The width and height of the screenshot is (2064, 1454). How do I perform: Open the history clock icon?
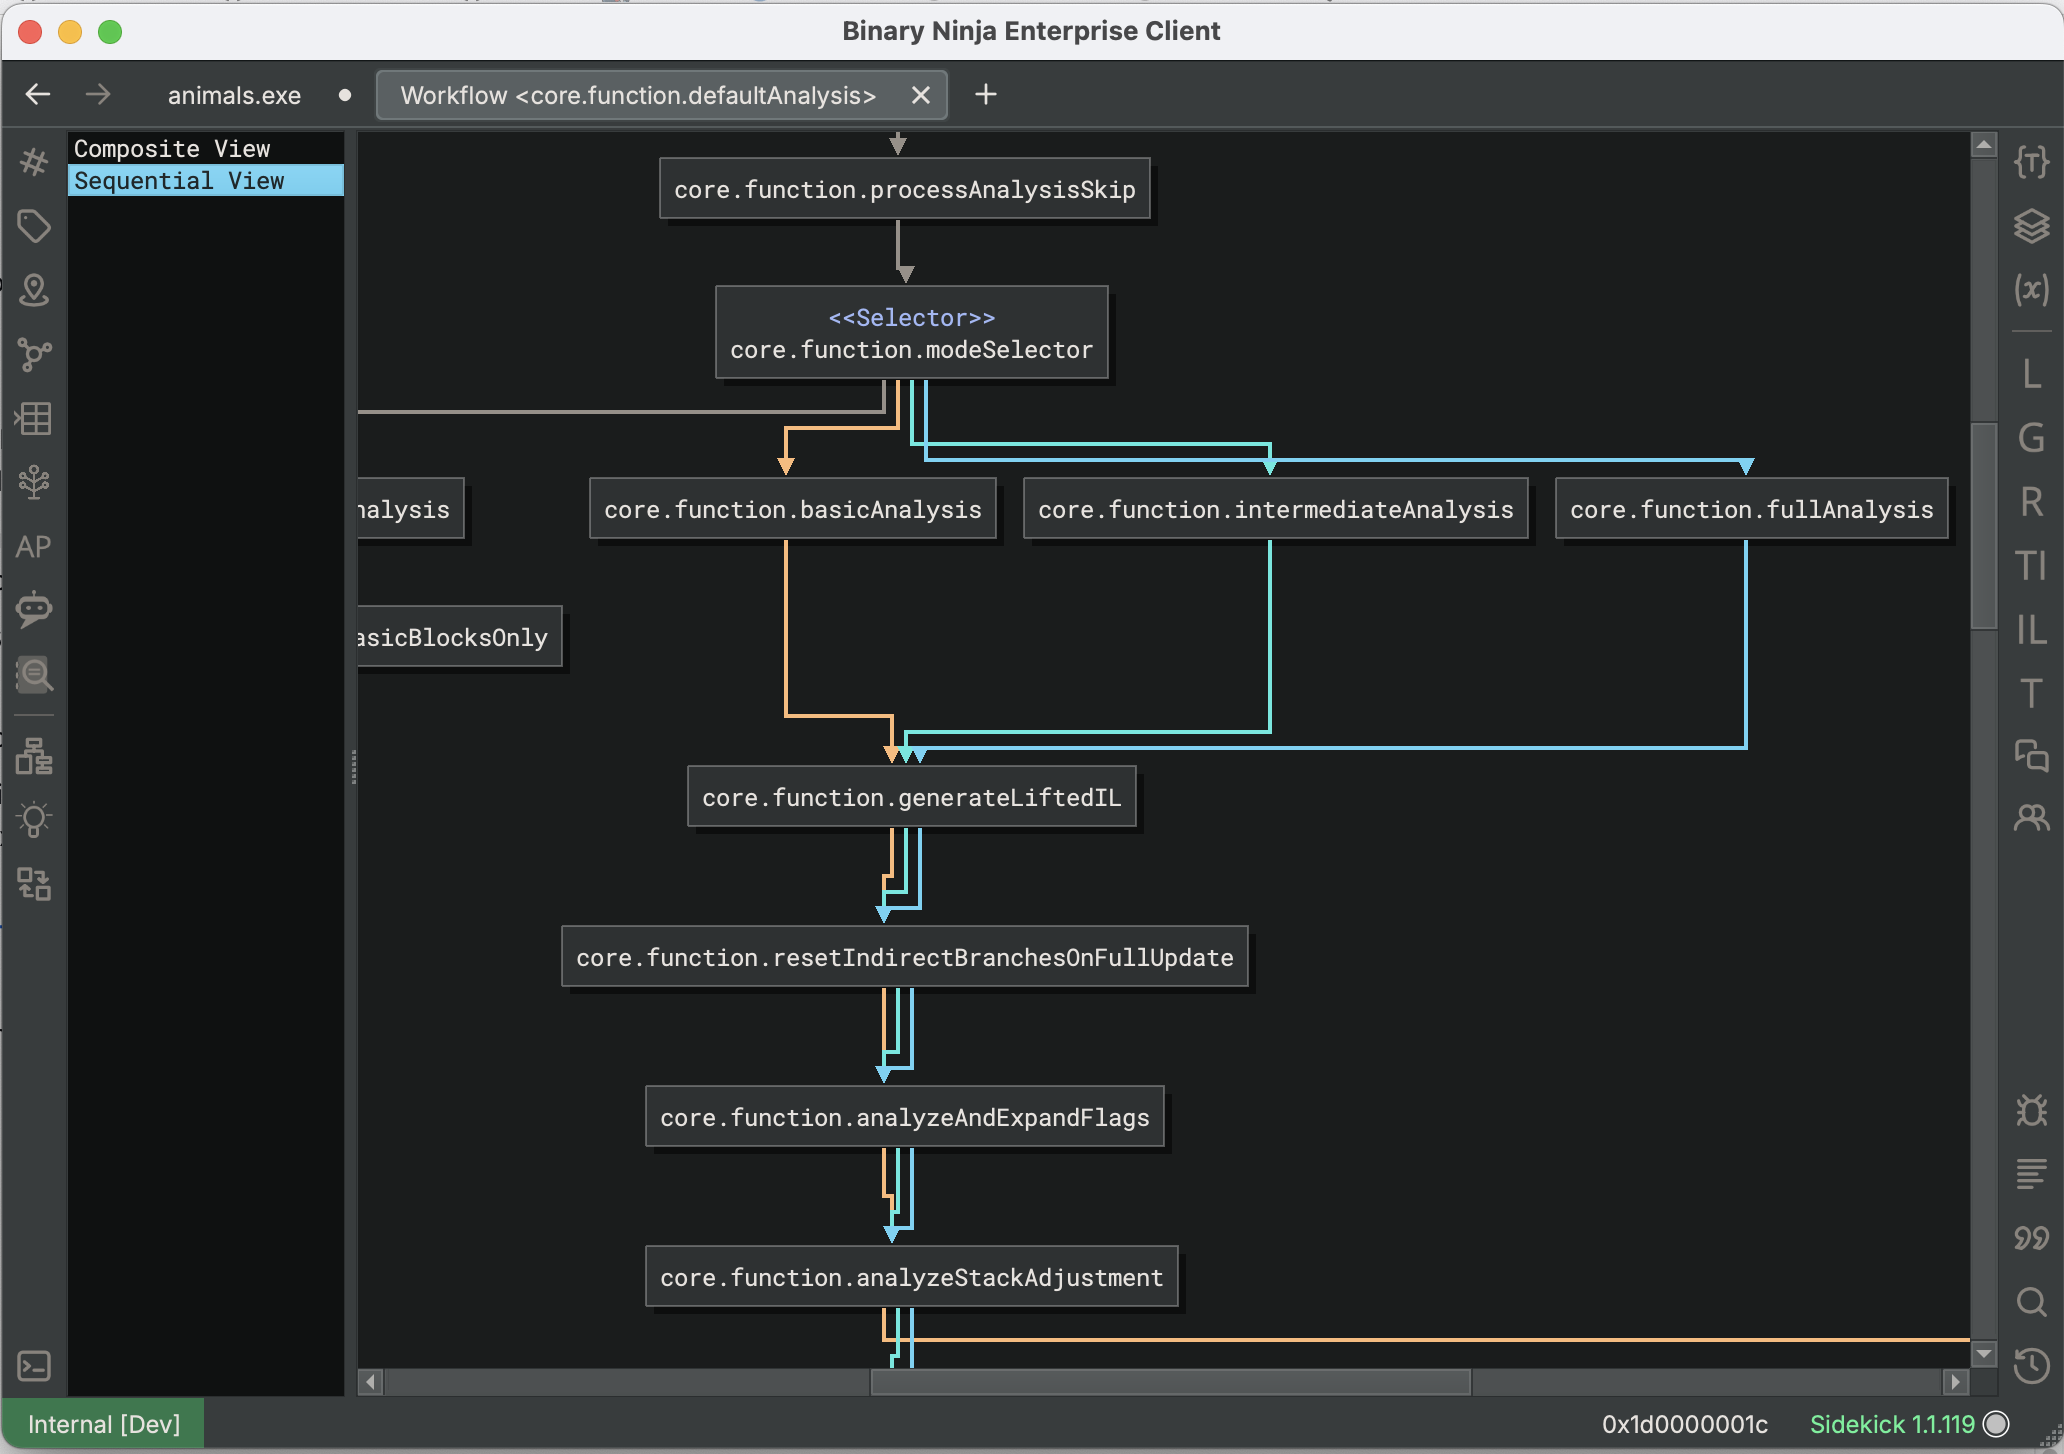2032,1366
